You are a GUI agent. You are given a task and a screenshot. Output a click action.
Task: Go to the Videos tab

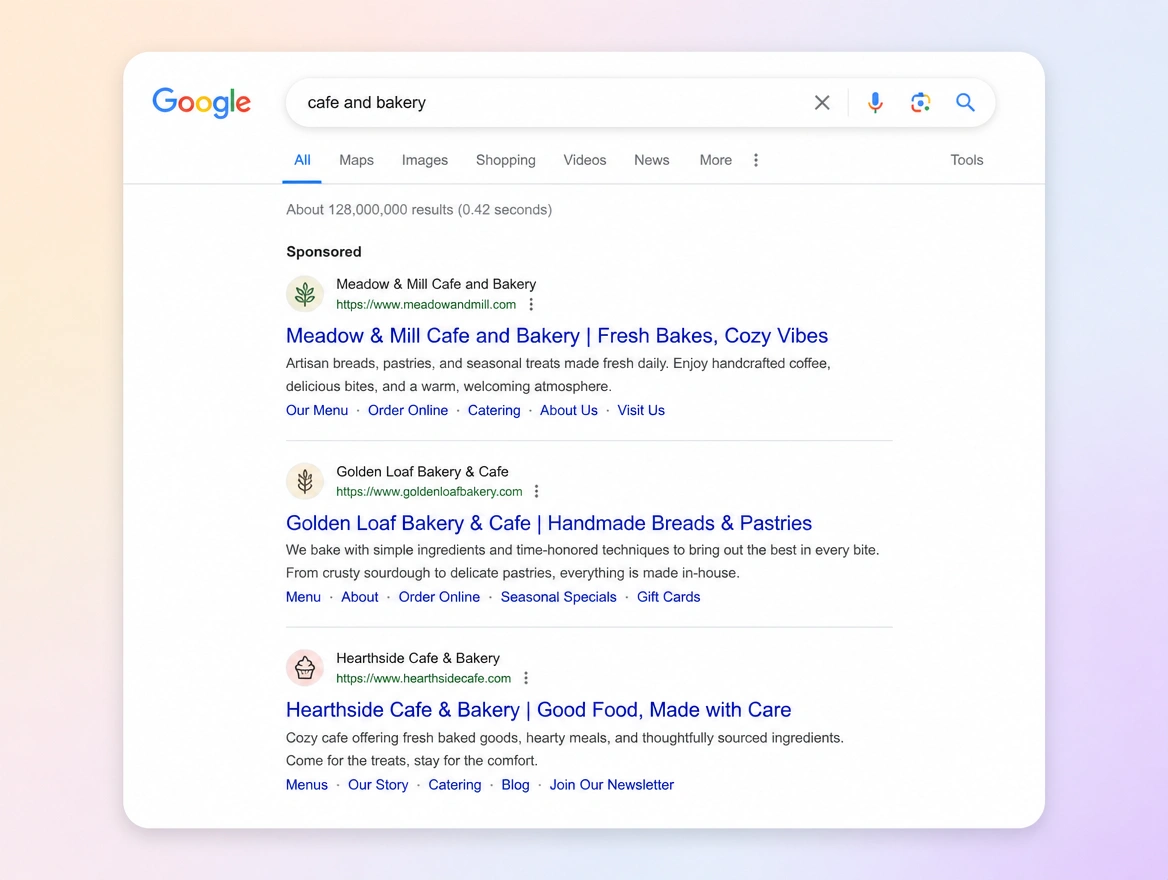click(585, 160)
